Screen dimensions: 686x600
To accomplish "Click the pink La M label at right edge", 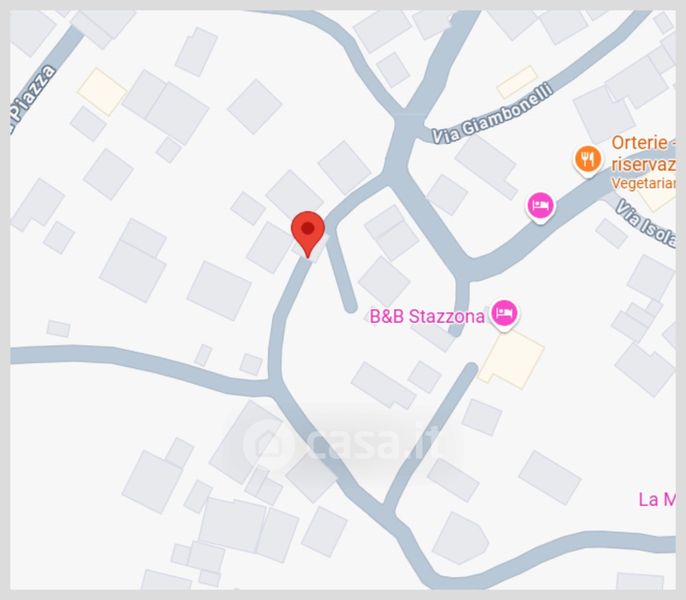I will tap(657, 499).
